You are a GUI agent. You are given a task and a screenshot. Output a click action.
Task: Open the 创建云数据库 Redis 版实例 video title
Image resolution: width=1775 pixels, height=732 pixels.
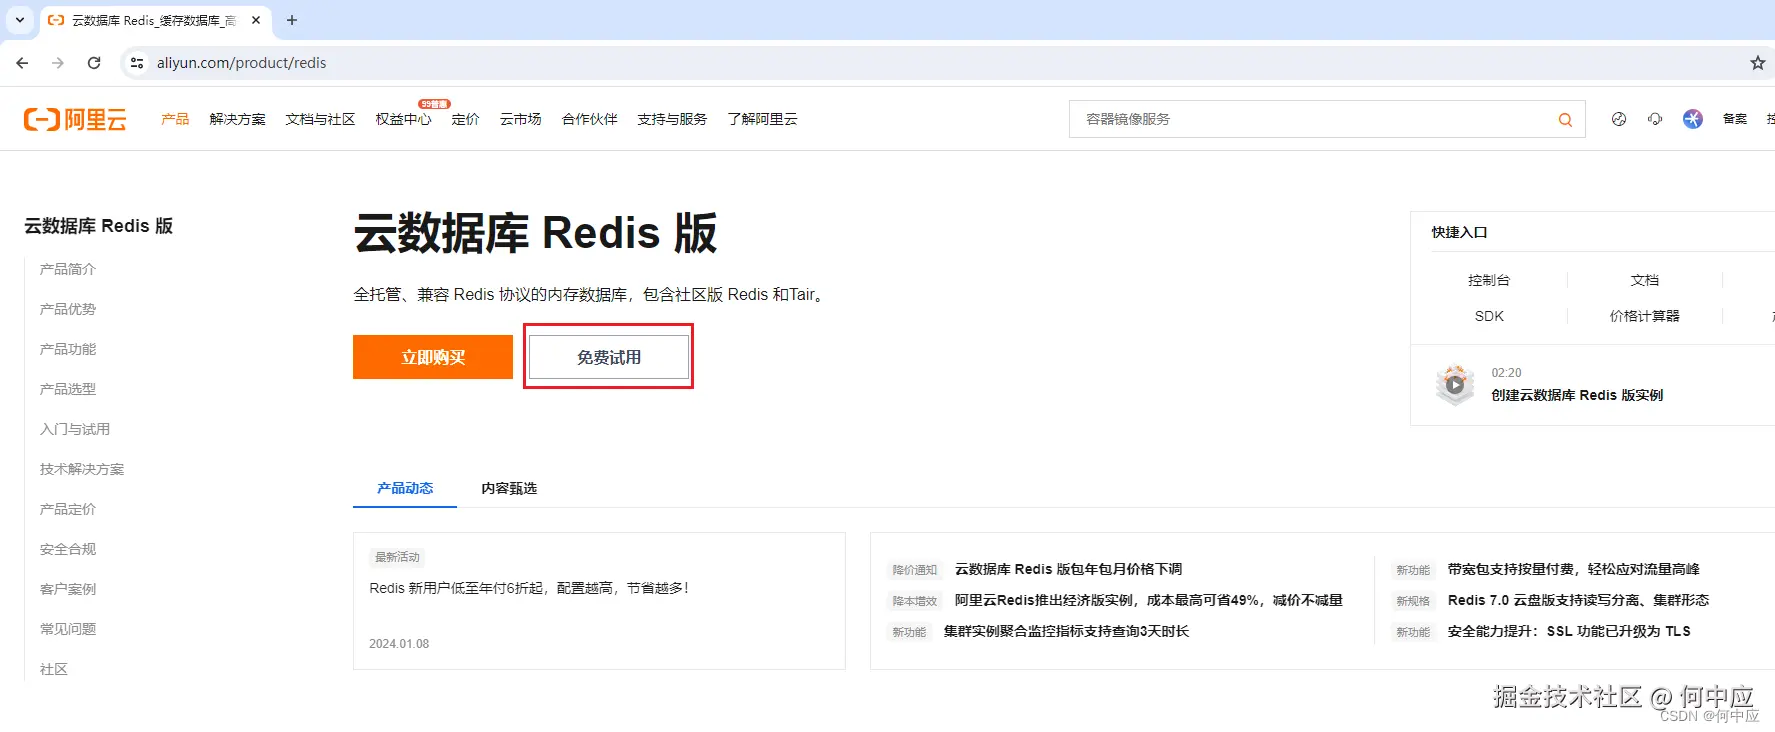click(x=1577, y=395)
